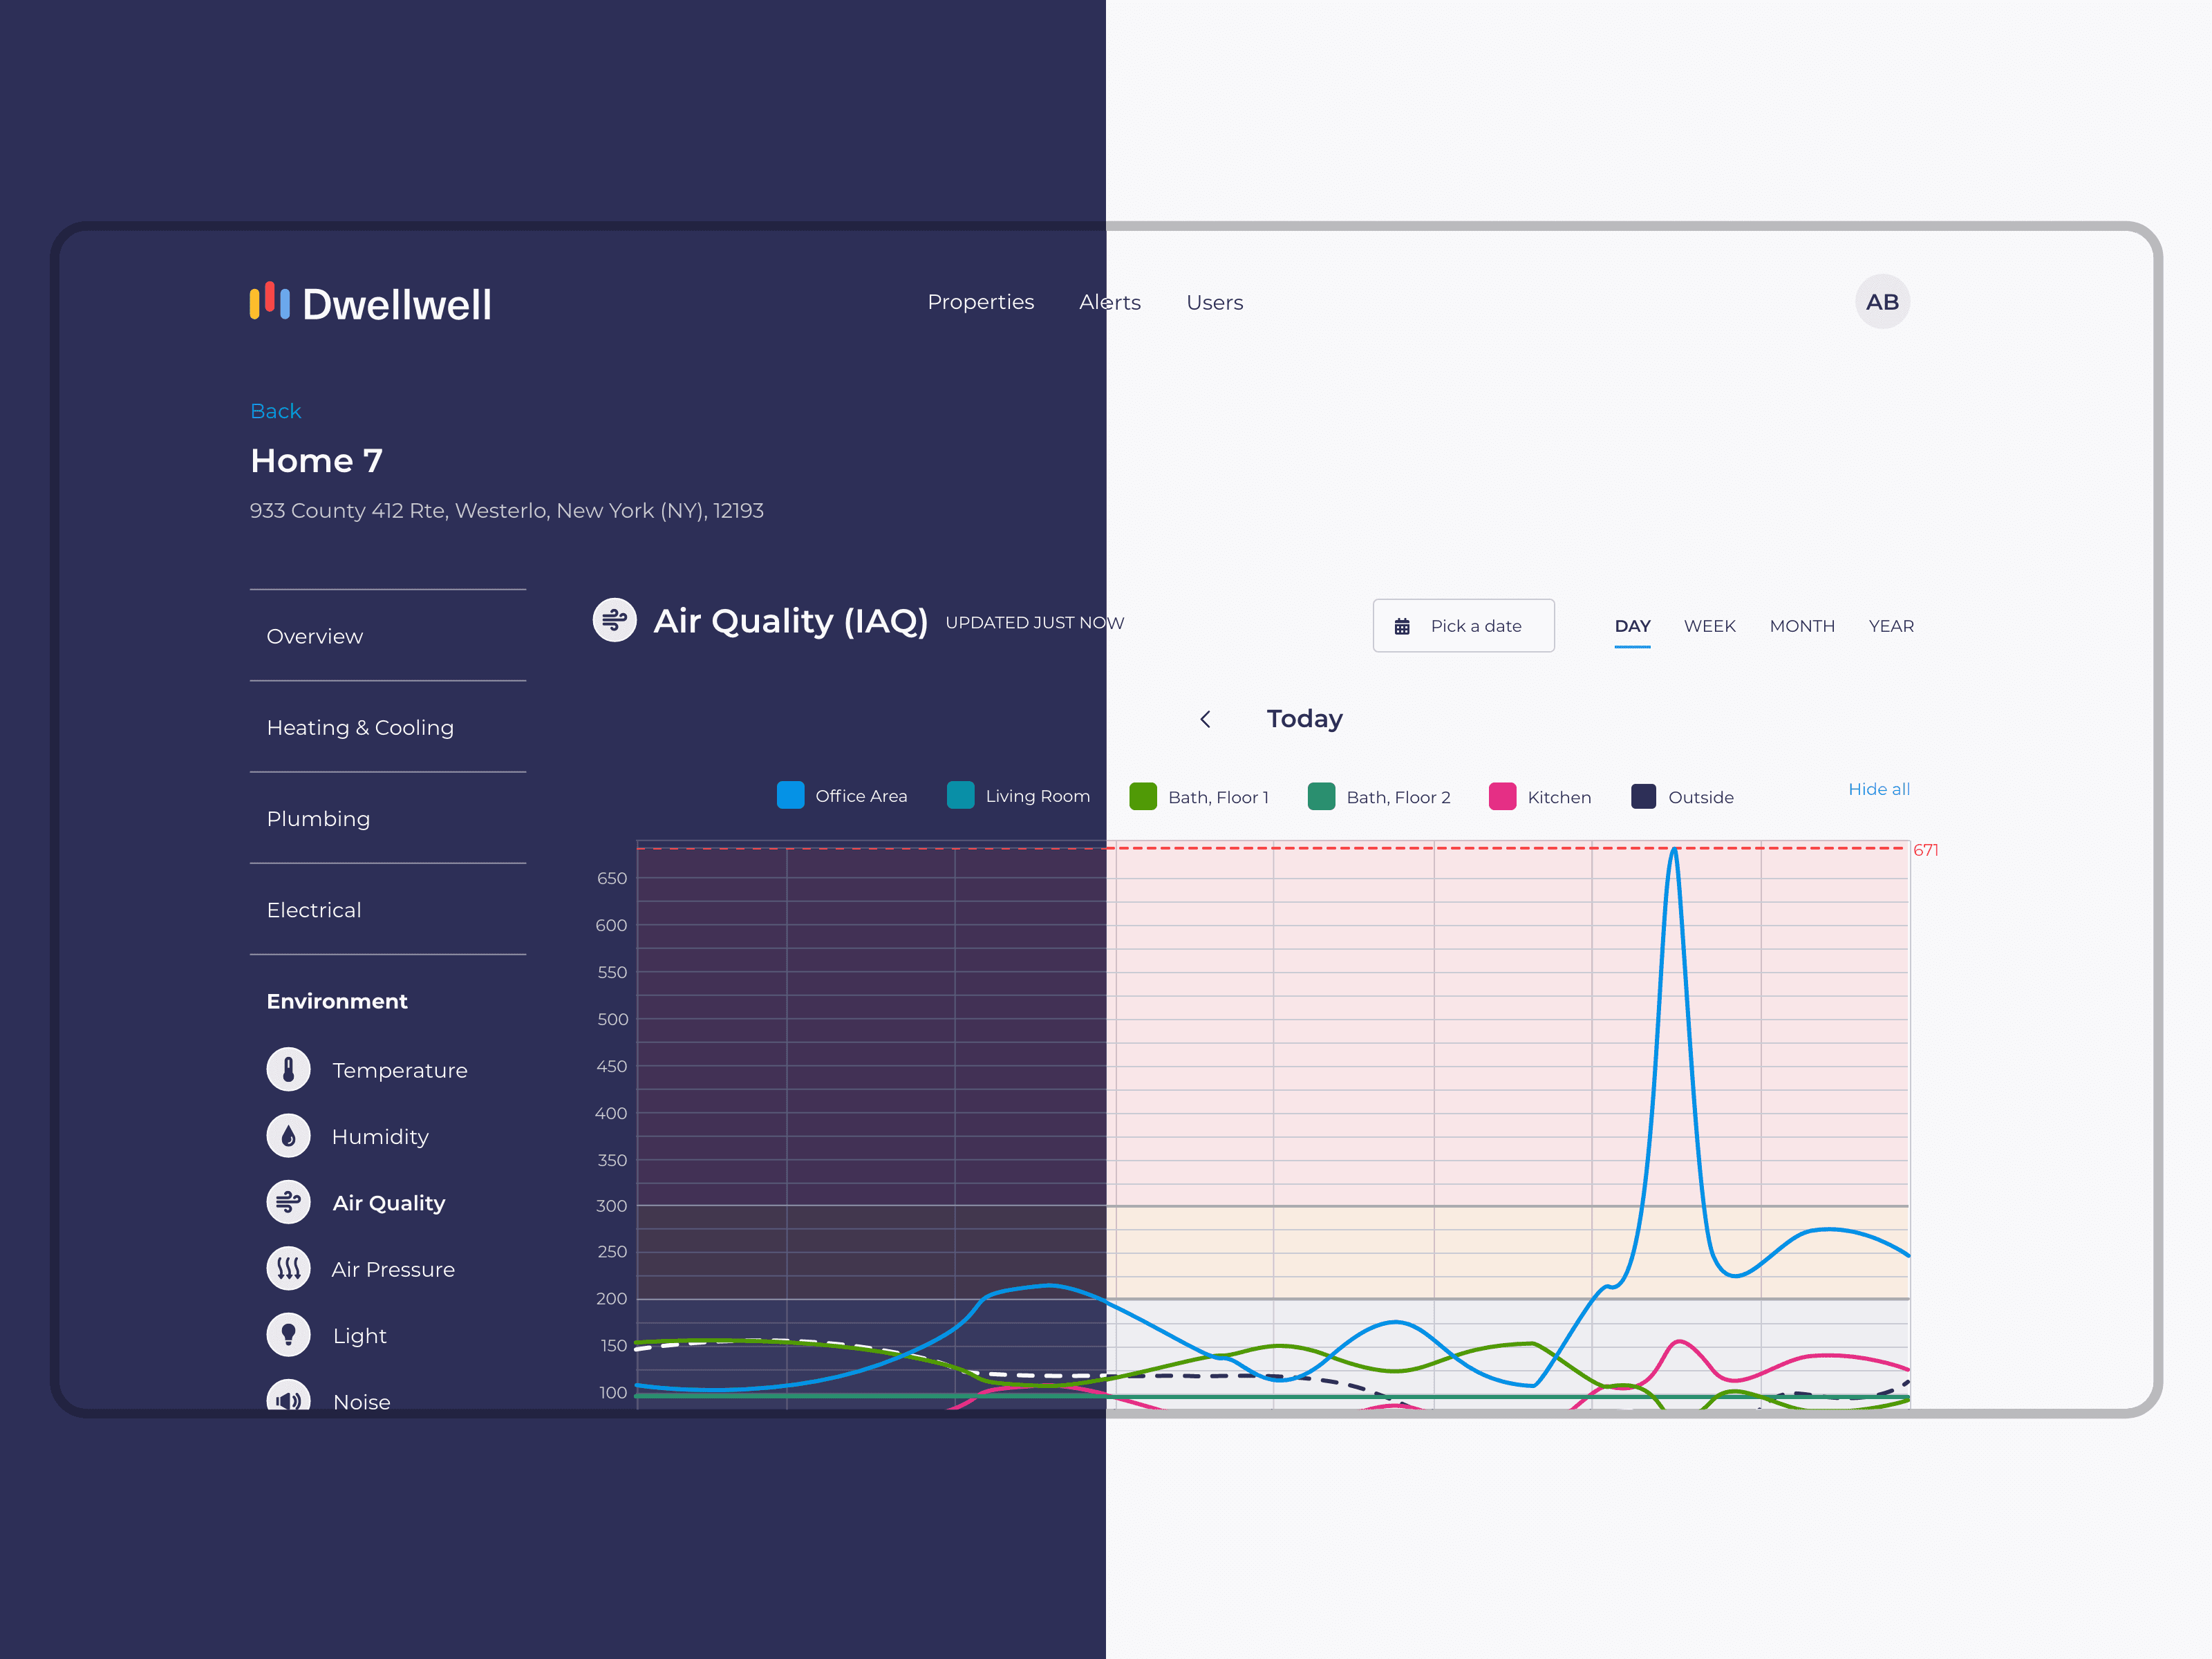Toggle the Kitchen series swatch

1502,796
